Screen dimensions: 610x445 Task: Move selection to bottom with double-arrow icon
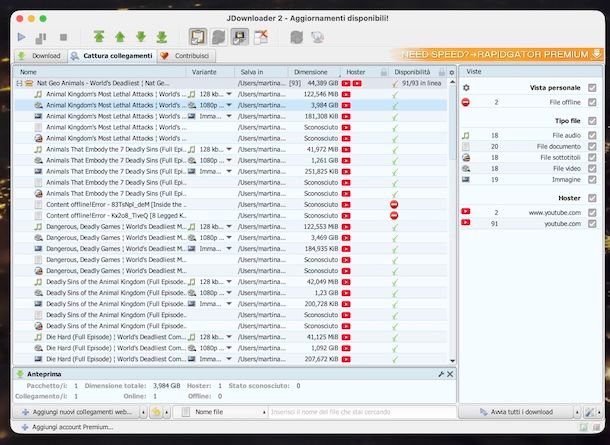click(162, 37)
